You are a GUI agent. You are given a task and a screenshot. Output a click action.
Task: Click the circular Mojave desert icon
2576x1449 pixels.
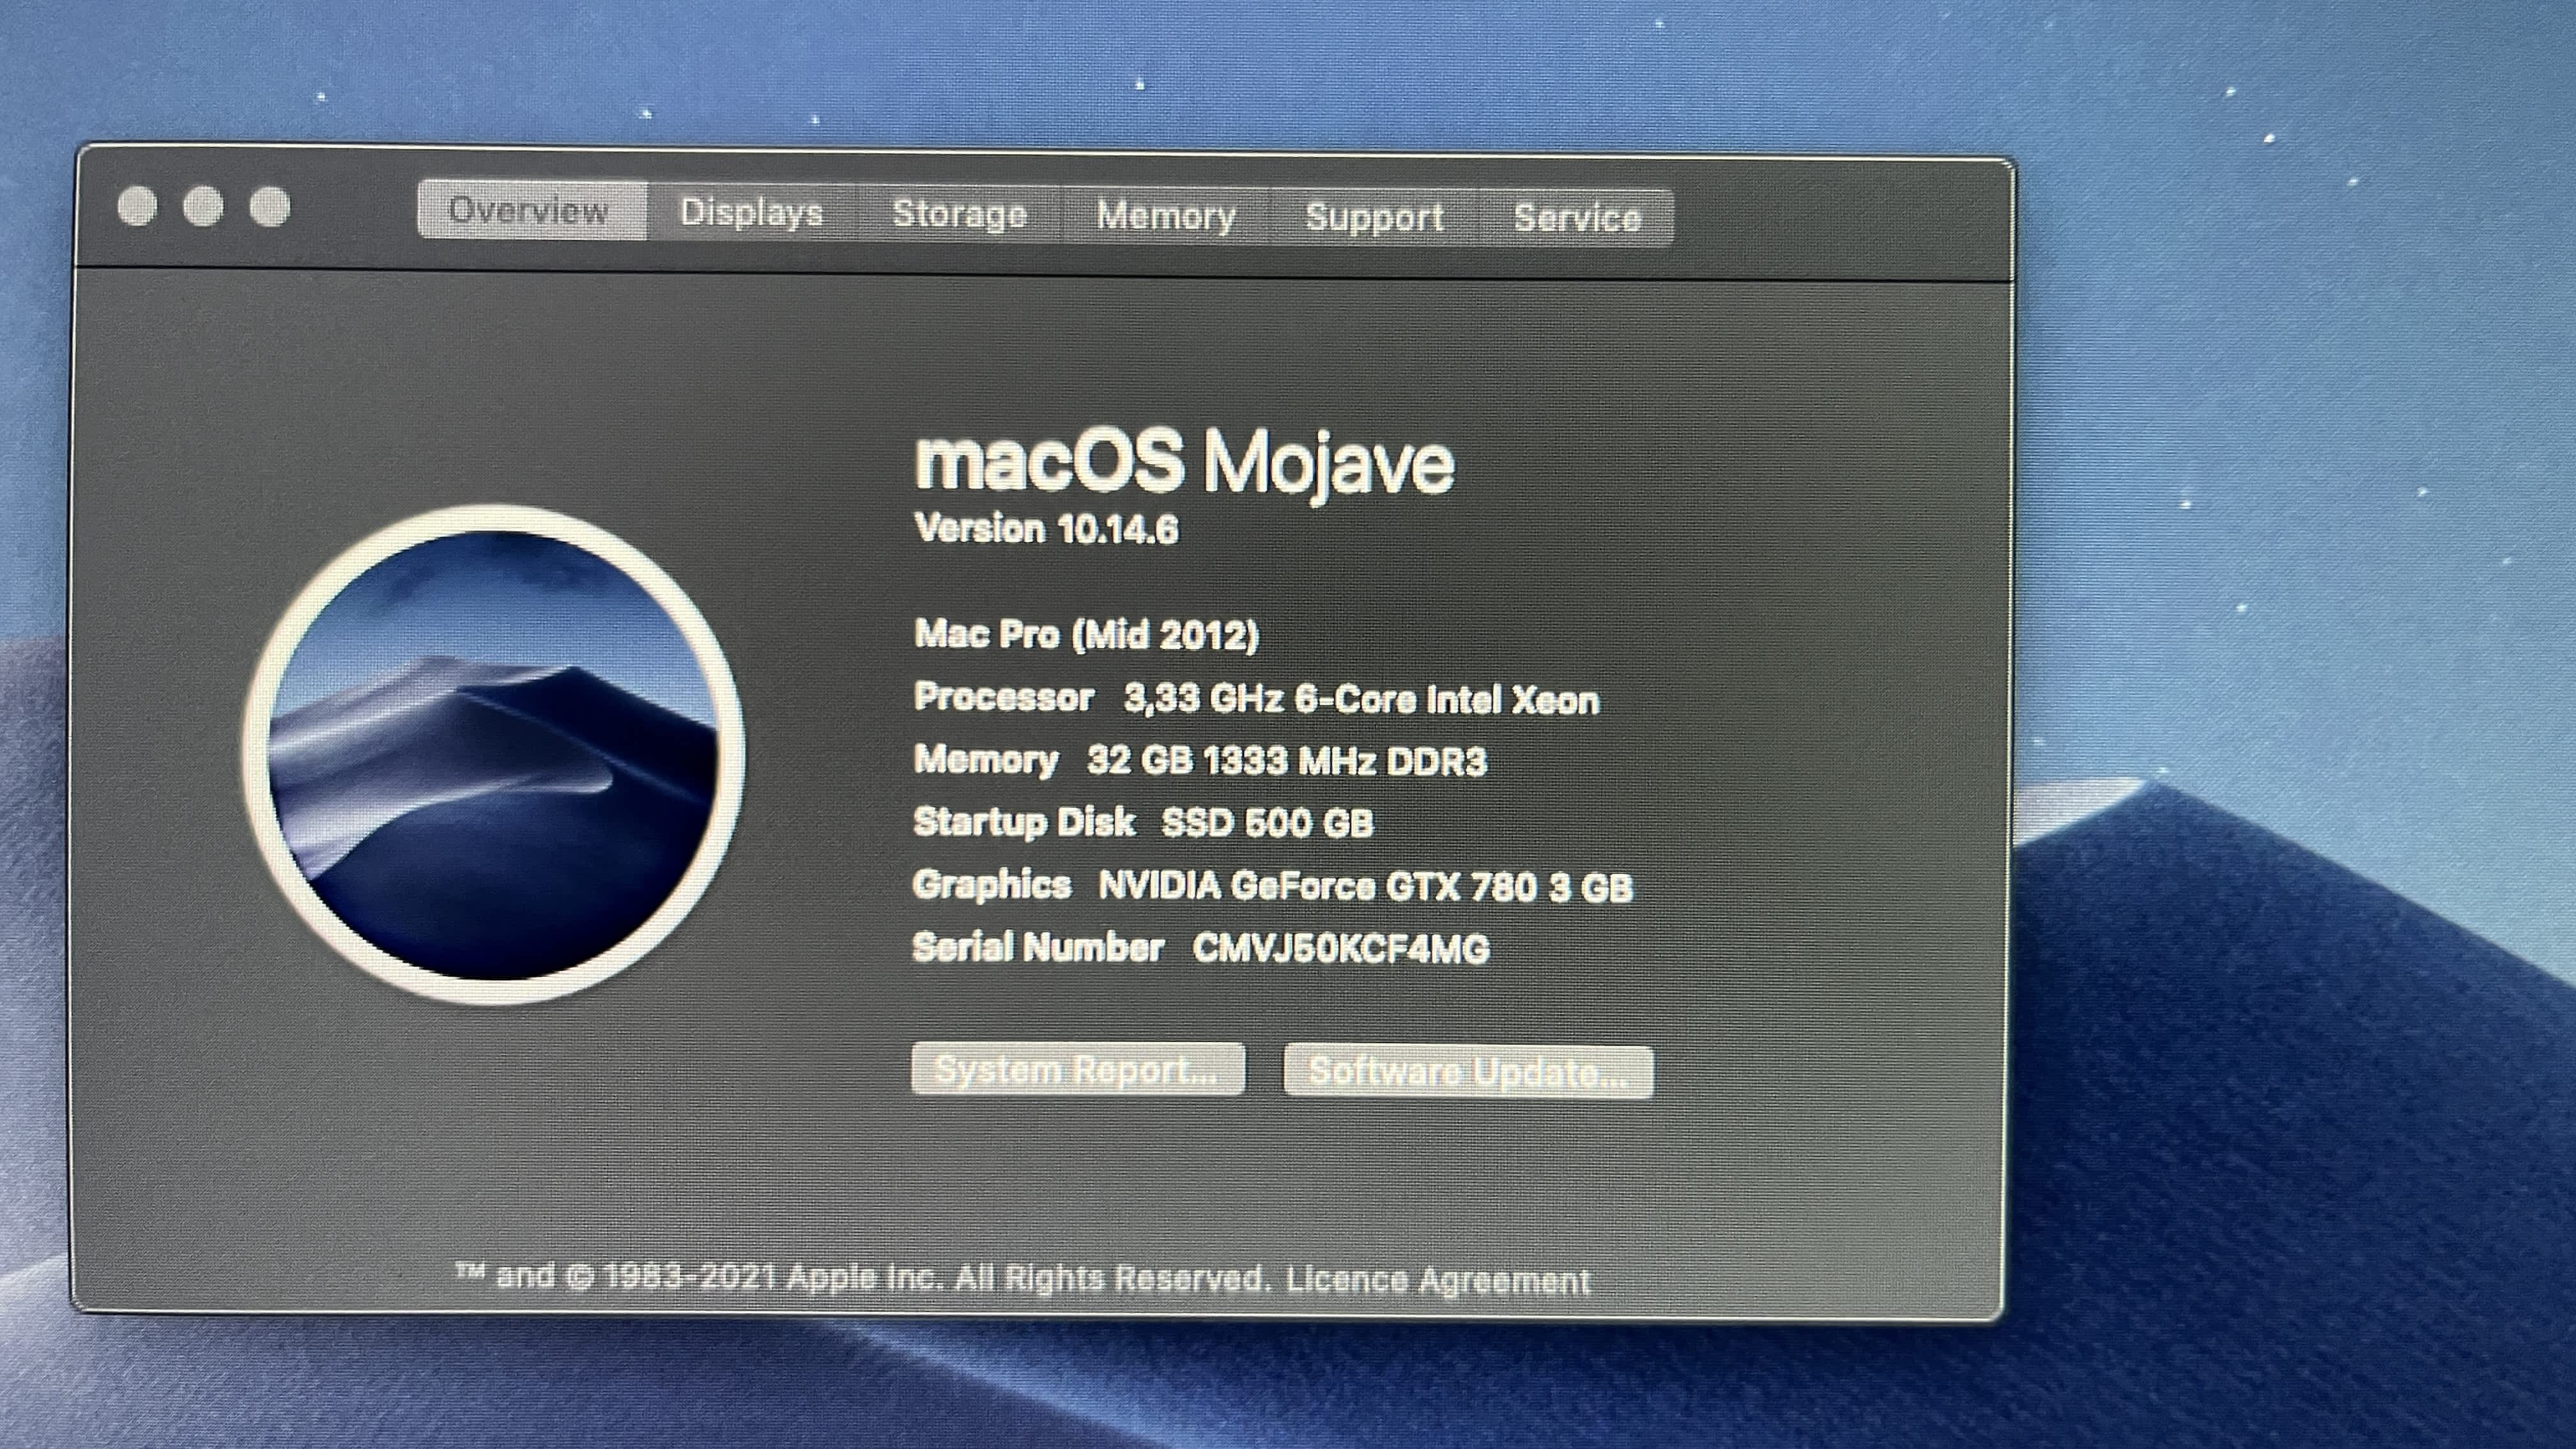point(493,755)
